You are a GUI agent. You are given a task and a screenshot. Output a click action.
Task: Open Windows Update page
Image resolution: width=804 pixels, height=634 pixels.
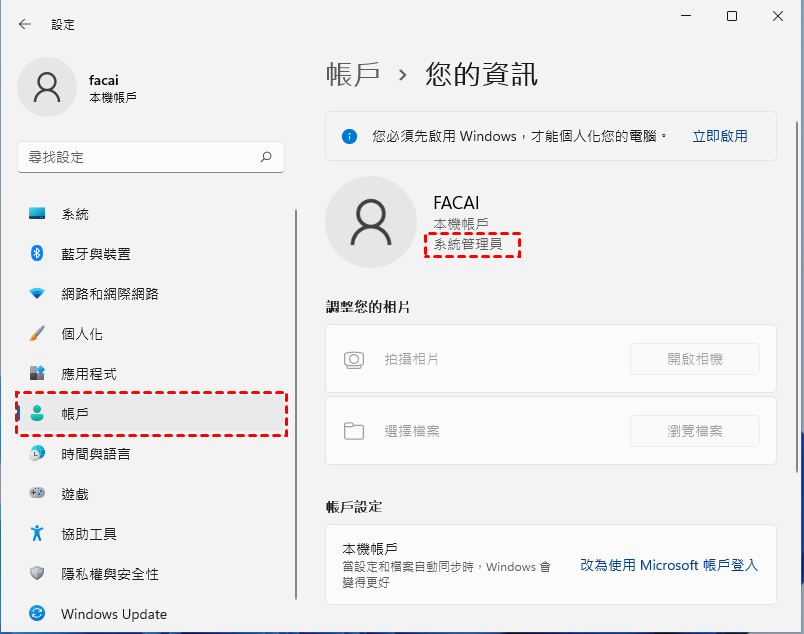[151, 613]
